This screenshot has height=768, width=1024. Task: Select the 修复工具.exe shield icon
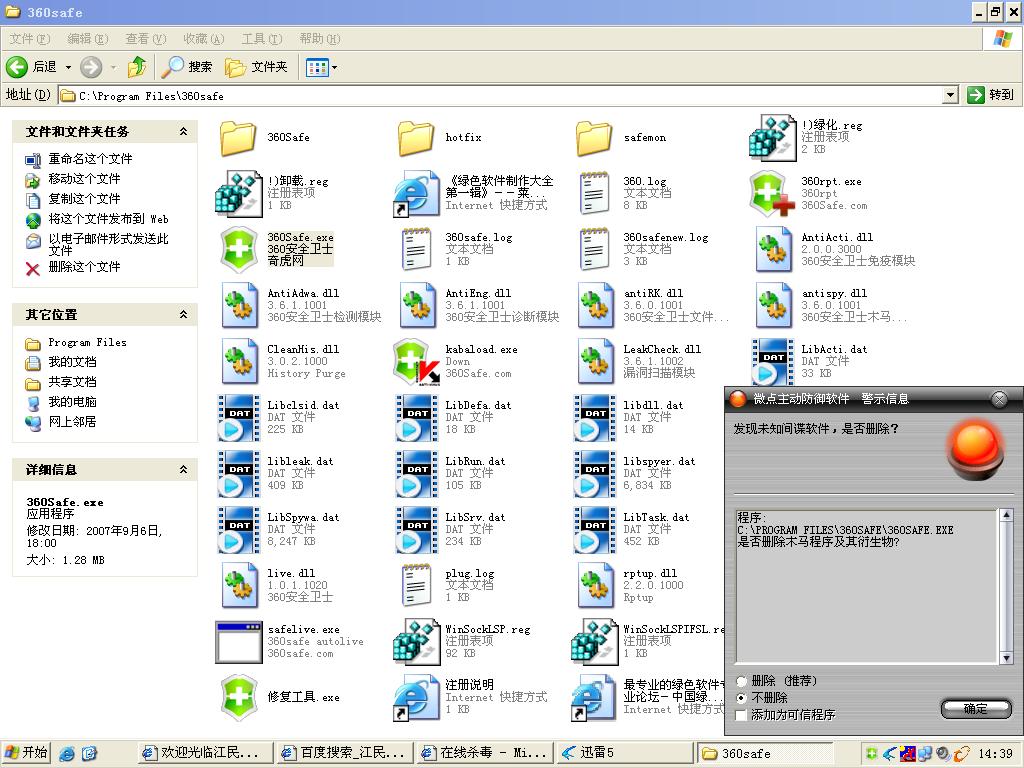[239, 697]
